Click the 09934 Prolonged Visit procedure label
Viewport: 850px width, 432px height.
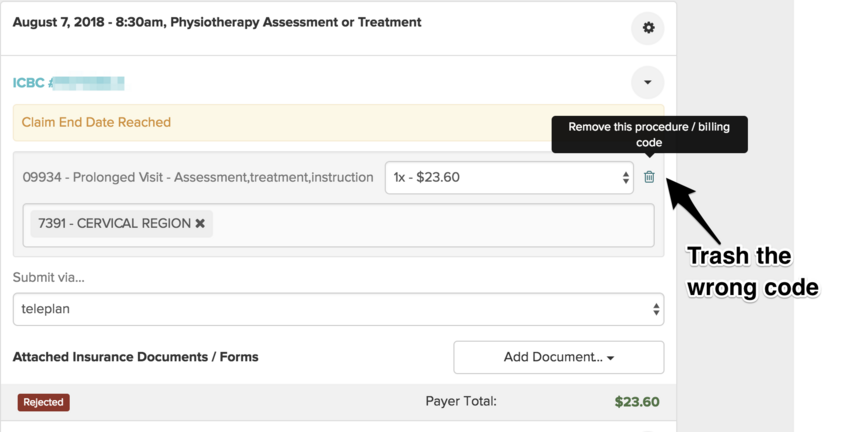[198, 177]
